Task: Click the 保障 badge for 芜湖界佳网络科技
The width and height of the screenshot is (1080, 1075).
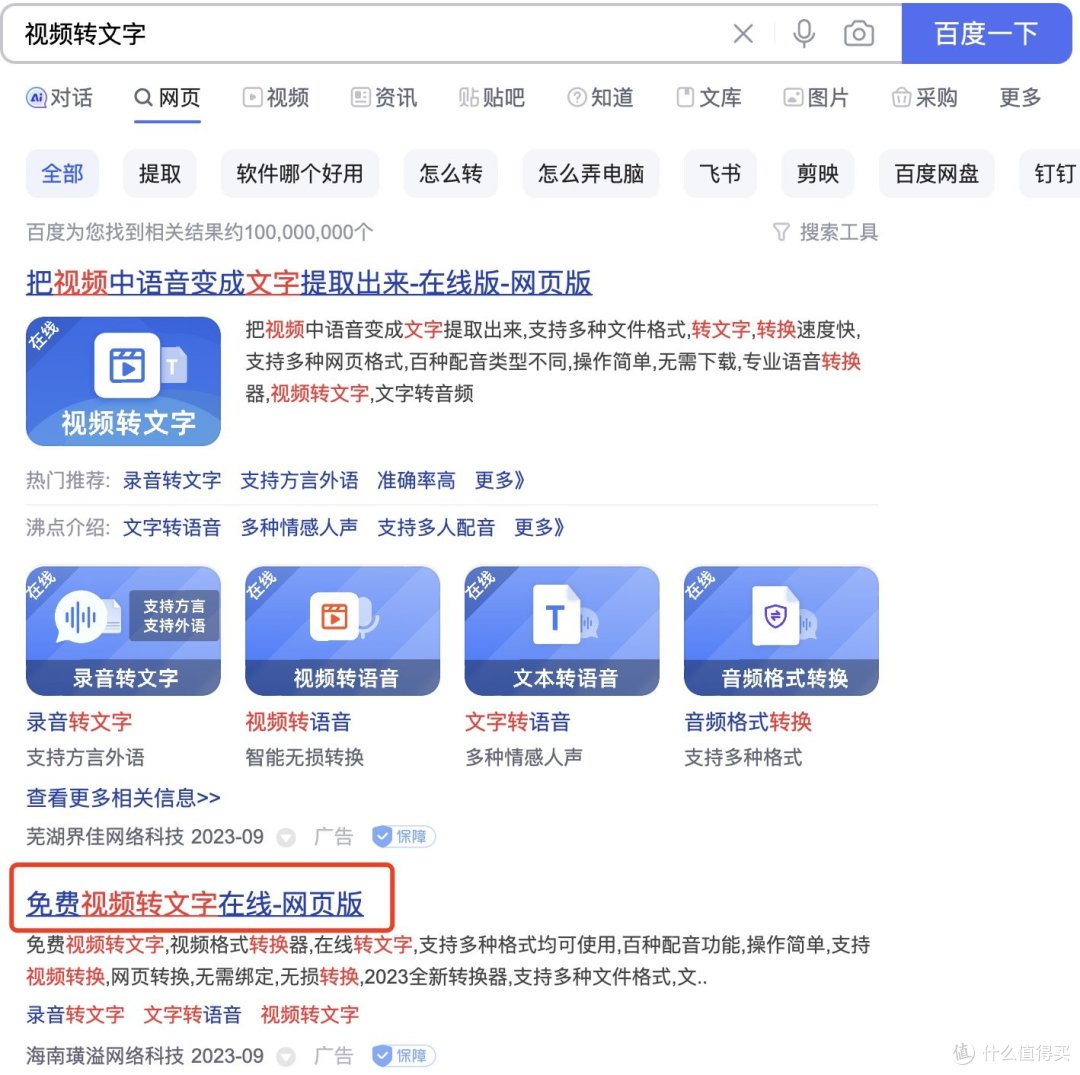Action: click(404, 837)
